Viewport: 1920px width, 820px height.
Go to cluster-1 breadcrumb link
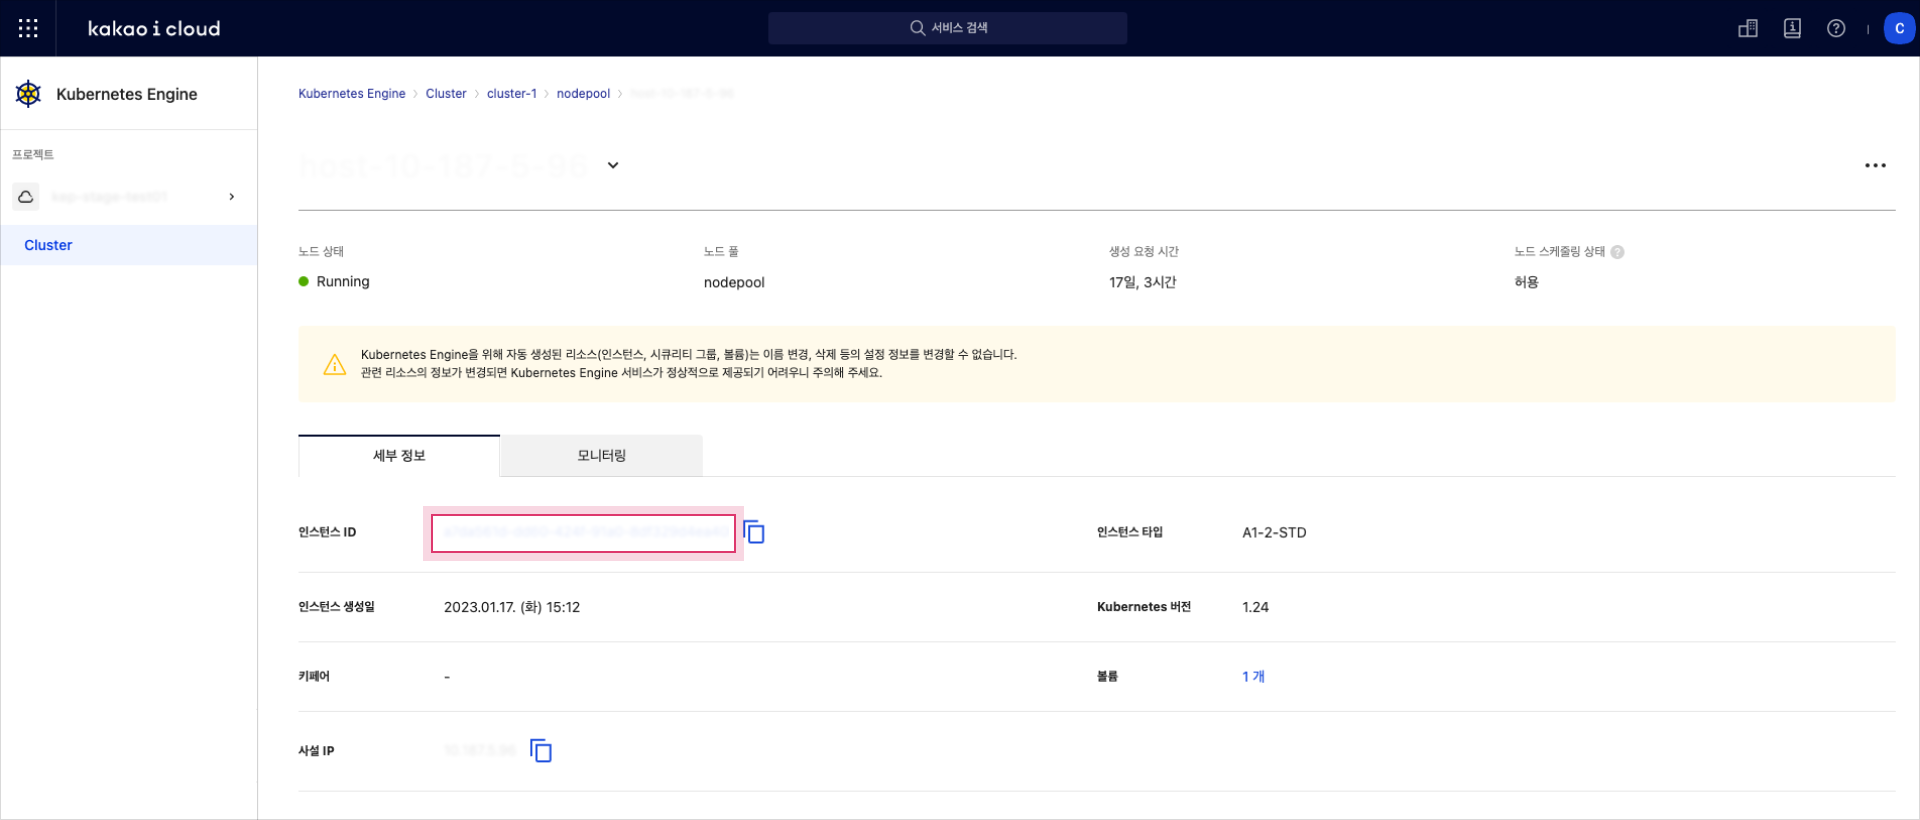512,94
